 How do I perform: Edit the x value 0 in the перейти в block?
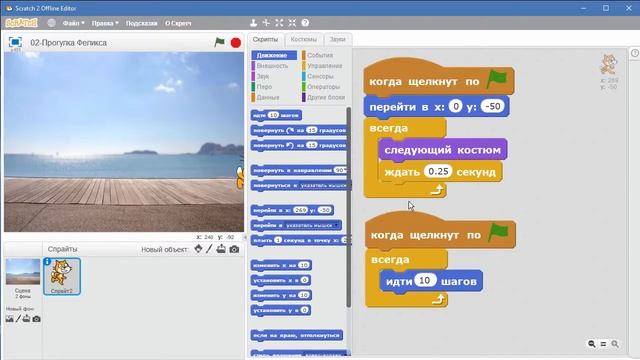tap(456, 107)
